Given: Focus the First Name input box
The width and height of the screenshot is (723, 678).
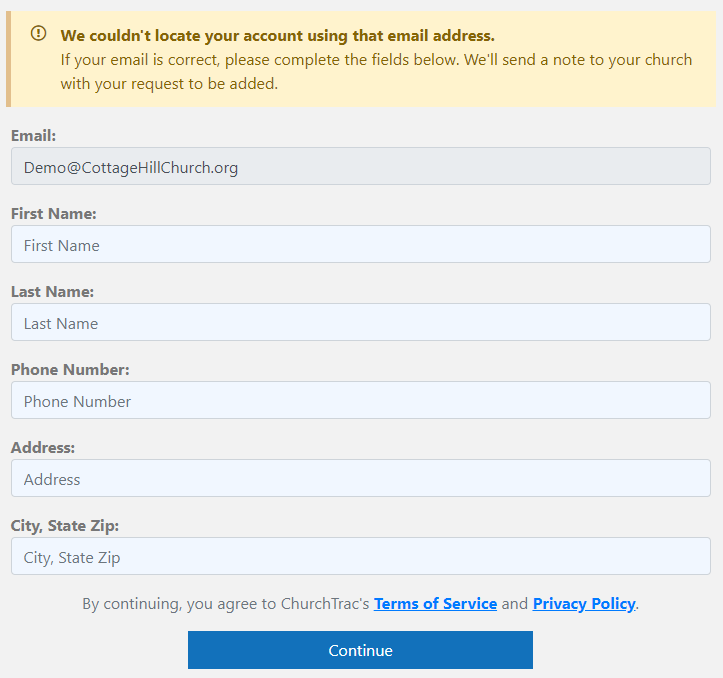Looking at the screenshot, I should pos(361,244).
